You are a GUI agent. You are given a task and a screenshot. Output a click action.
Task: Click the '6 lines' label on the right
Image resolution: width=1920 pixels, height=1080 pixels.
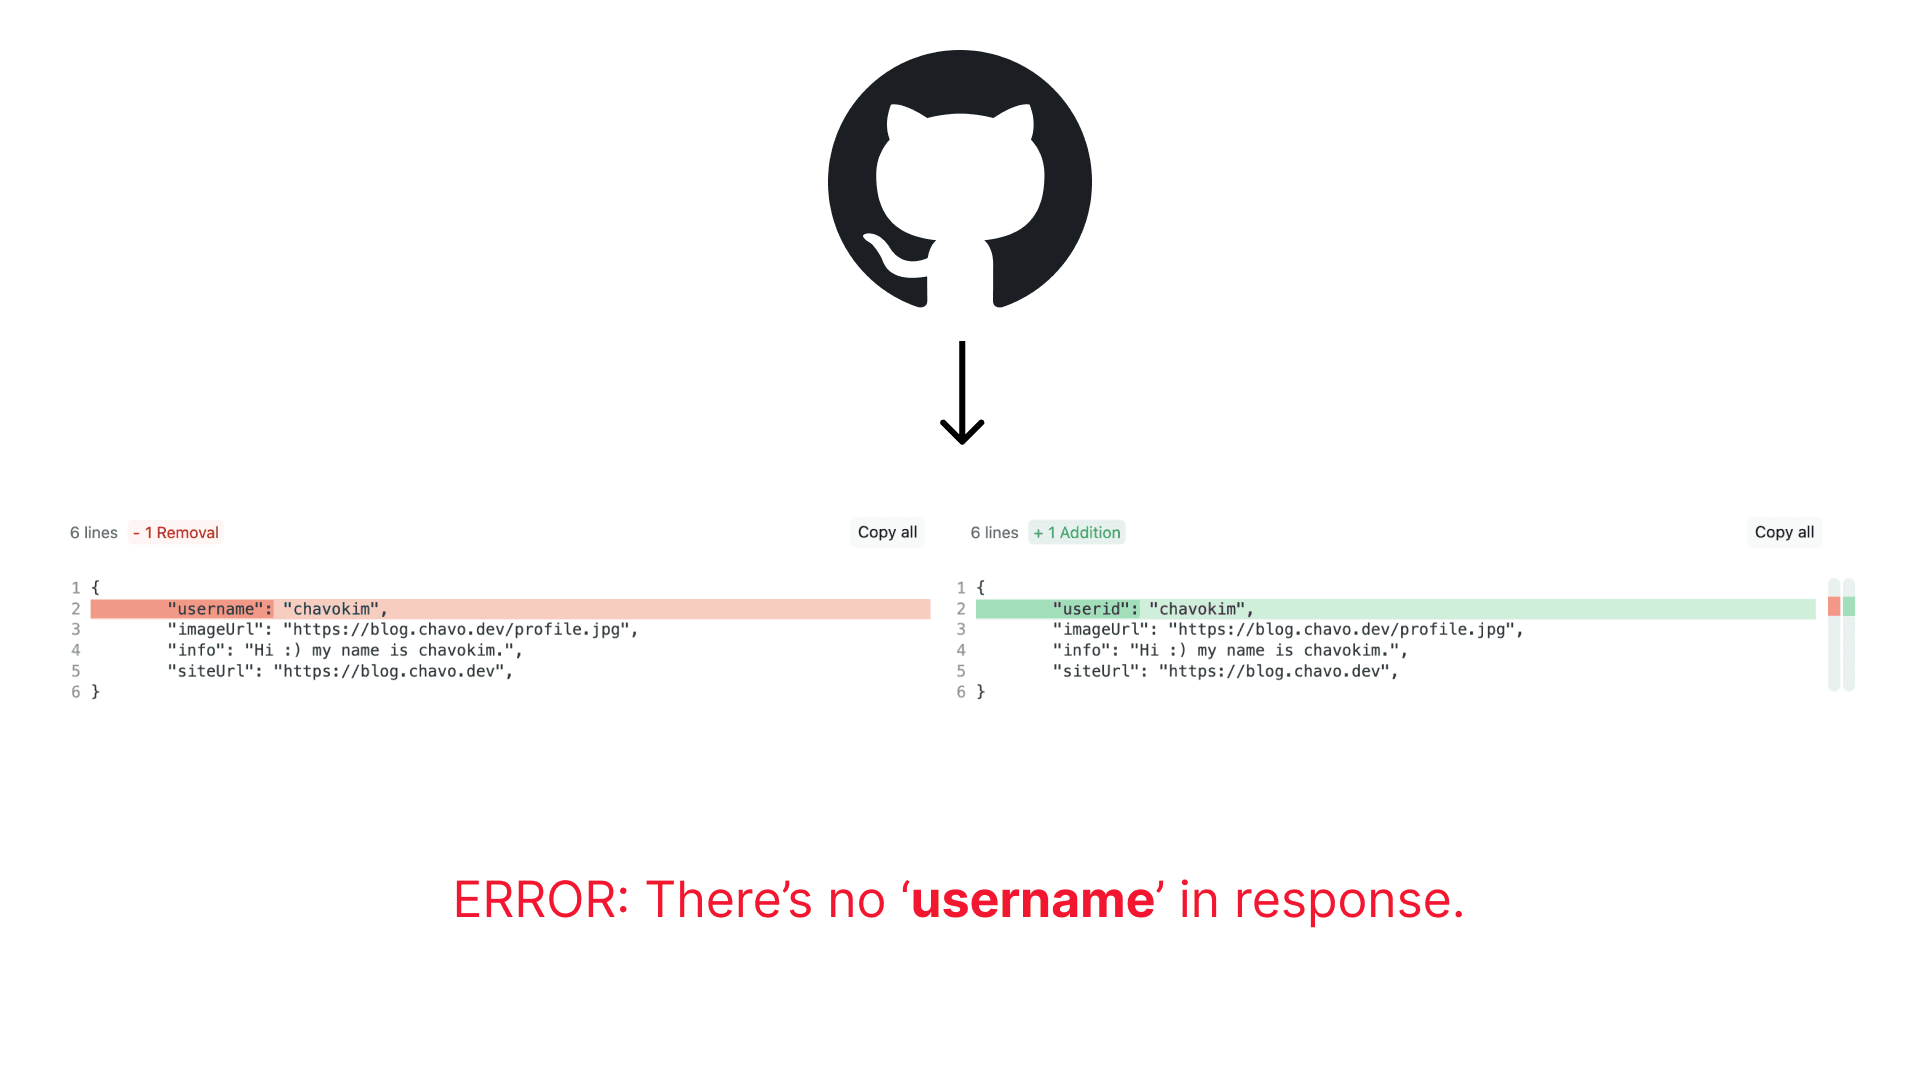coord(994,531)
